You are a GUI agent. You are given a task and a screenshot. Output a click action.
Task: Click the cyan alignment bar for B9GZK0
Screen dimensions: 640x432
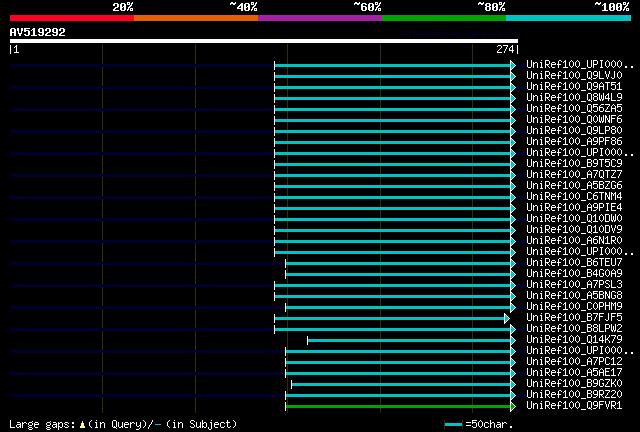(401, 384)
